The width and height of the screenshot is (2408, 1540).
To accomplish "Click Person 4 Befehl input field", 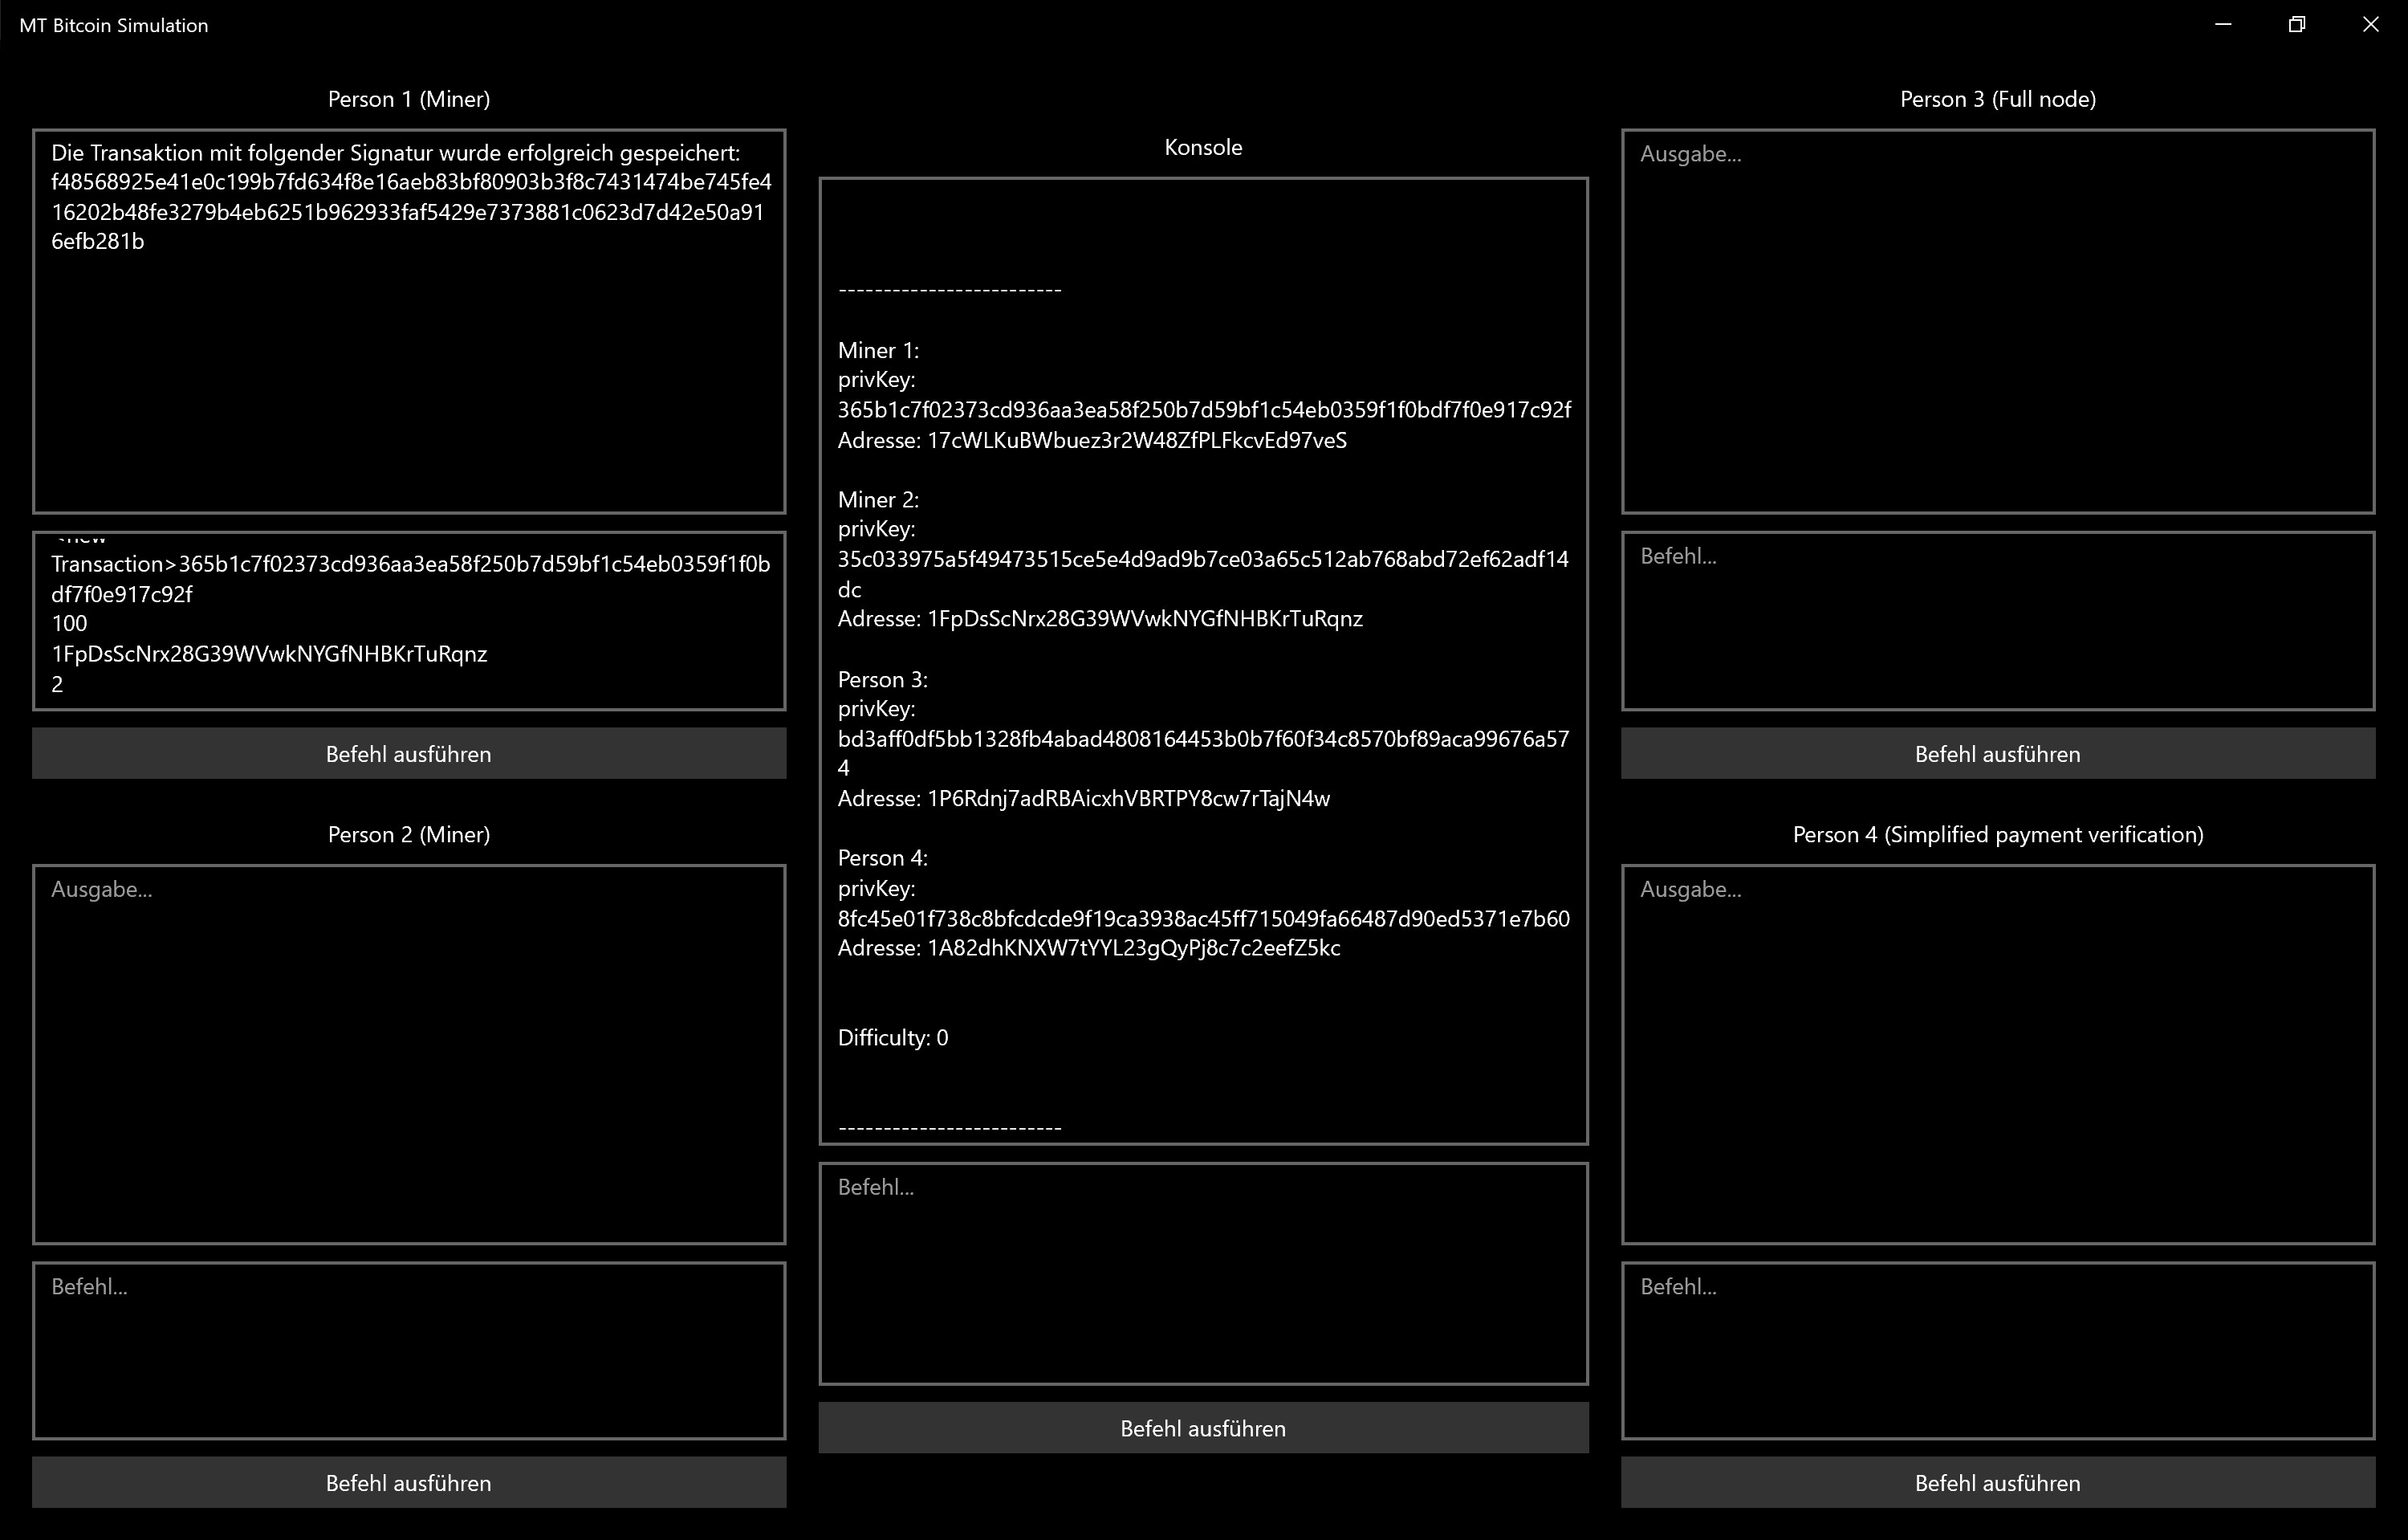I will pos(1997,1350).
